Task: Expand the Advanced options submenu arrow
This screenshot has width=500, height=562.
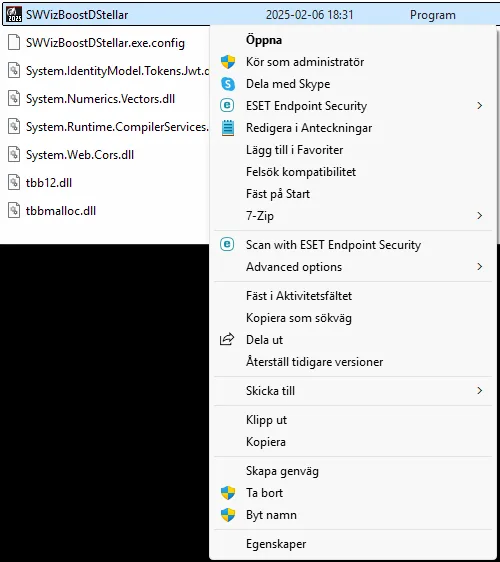Action: [480, 266]
